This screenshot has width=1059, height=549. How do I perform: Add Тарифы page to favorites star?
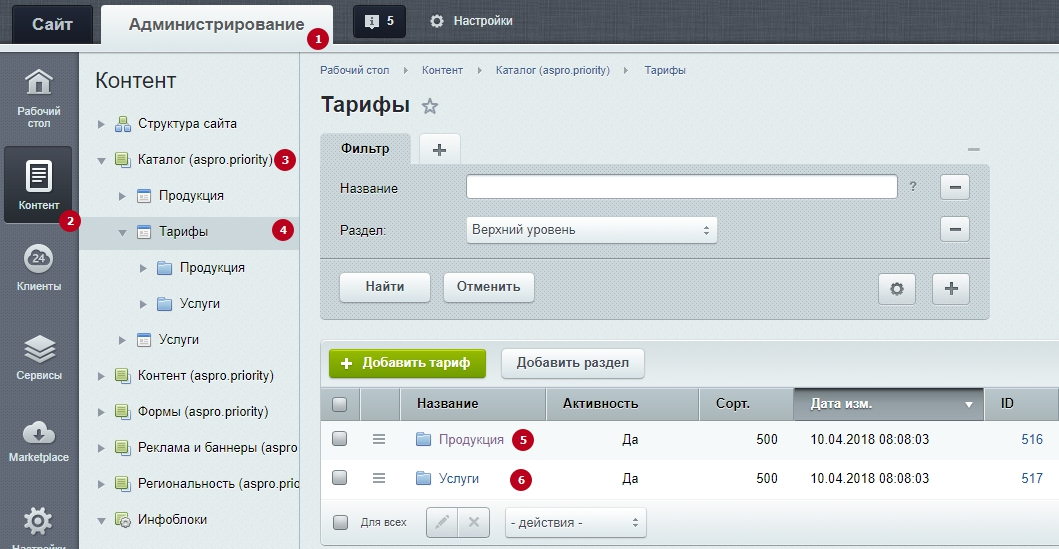click(x=430, y=106)
